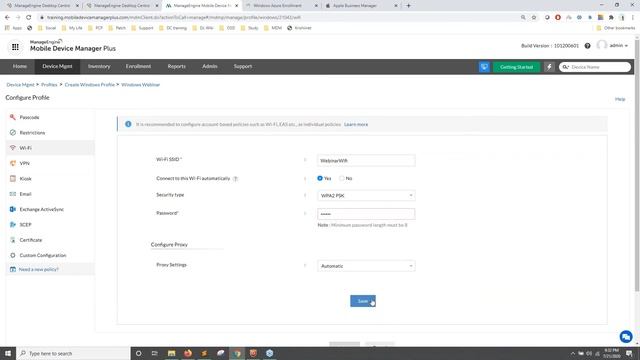Open File Explorer from the taskbar
The image size is (640, 360).
click(171, 353)
